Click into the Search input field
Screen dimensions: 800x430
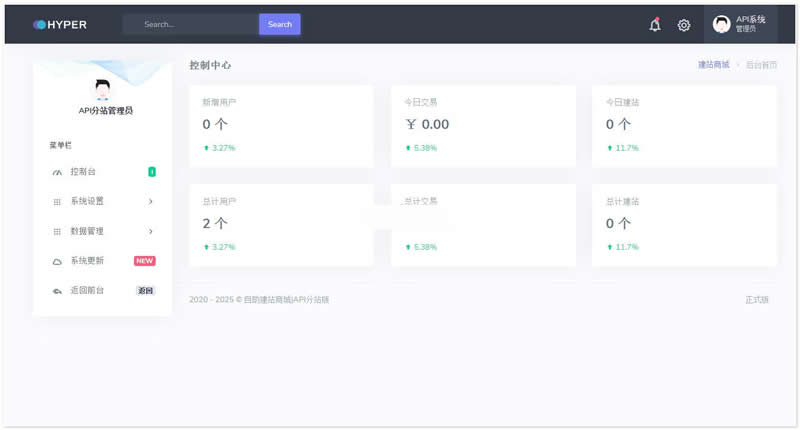pos(190,24)
